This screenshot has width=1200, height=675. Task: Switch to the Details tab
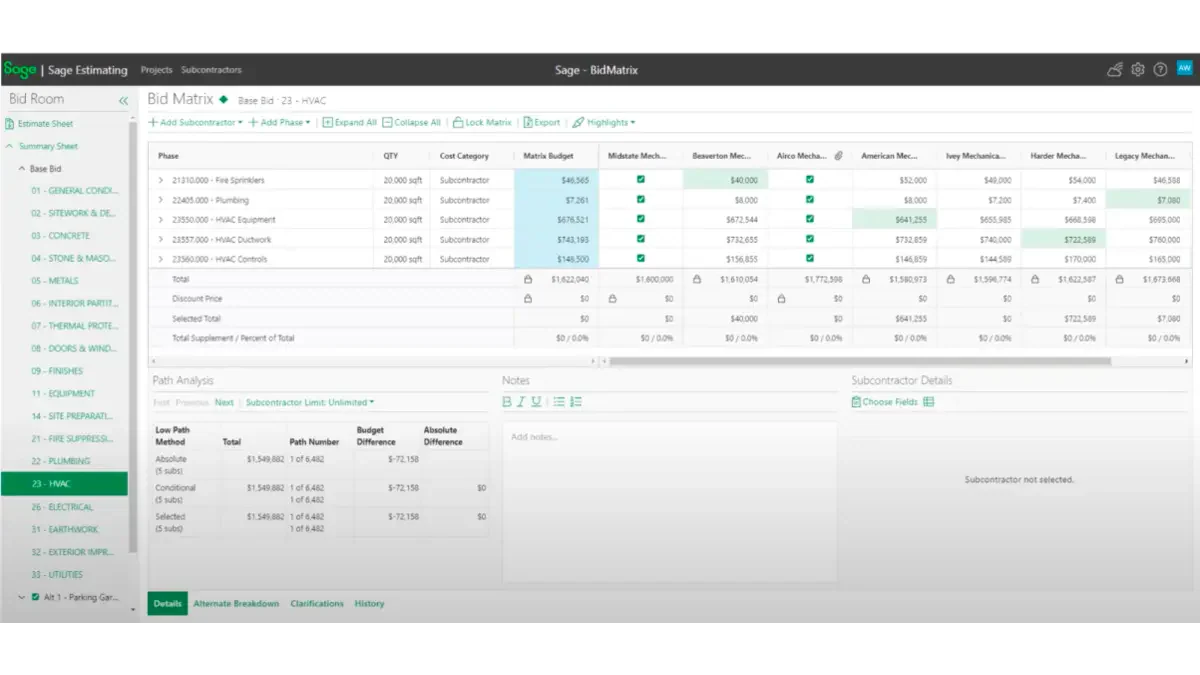[x=168, y=604]
